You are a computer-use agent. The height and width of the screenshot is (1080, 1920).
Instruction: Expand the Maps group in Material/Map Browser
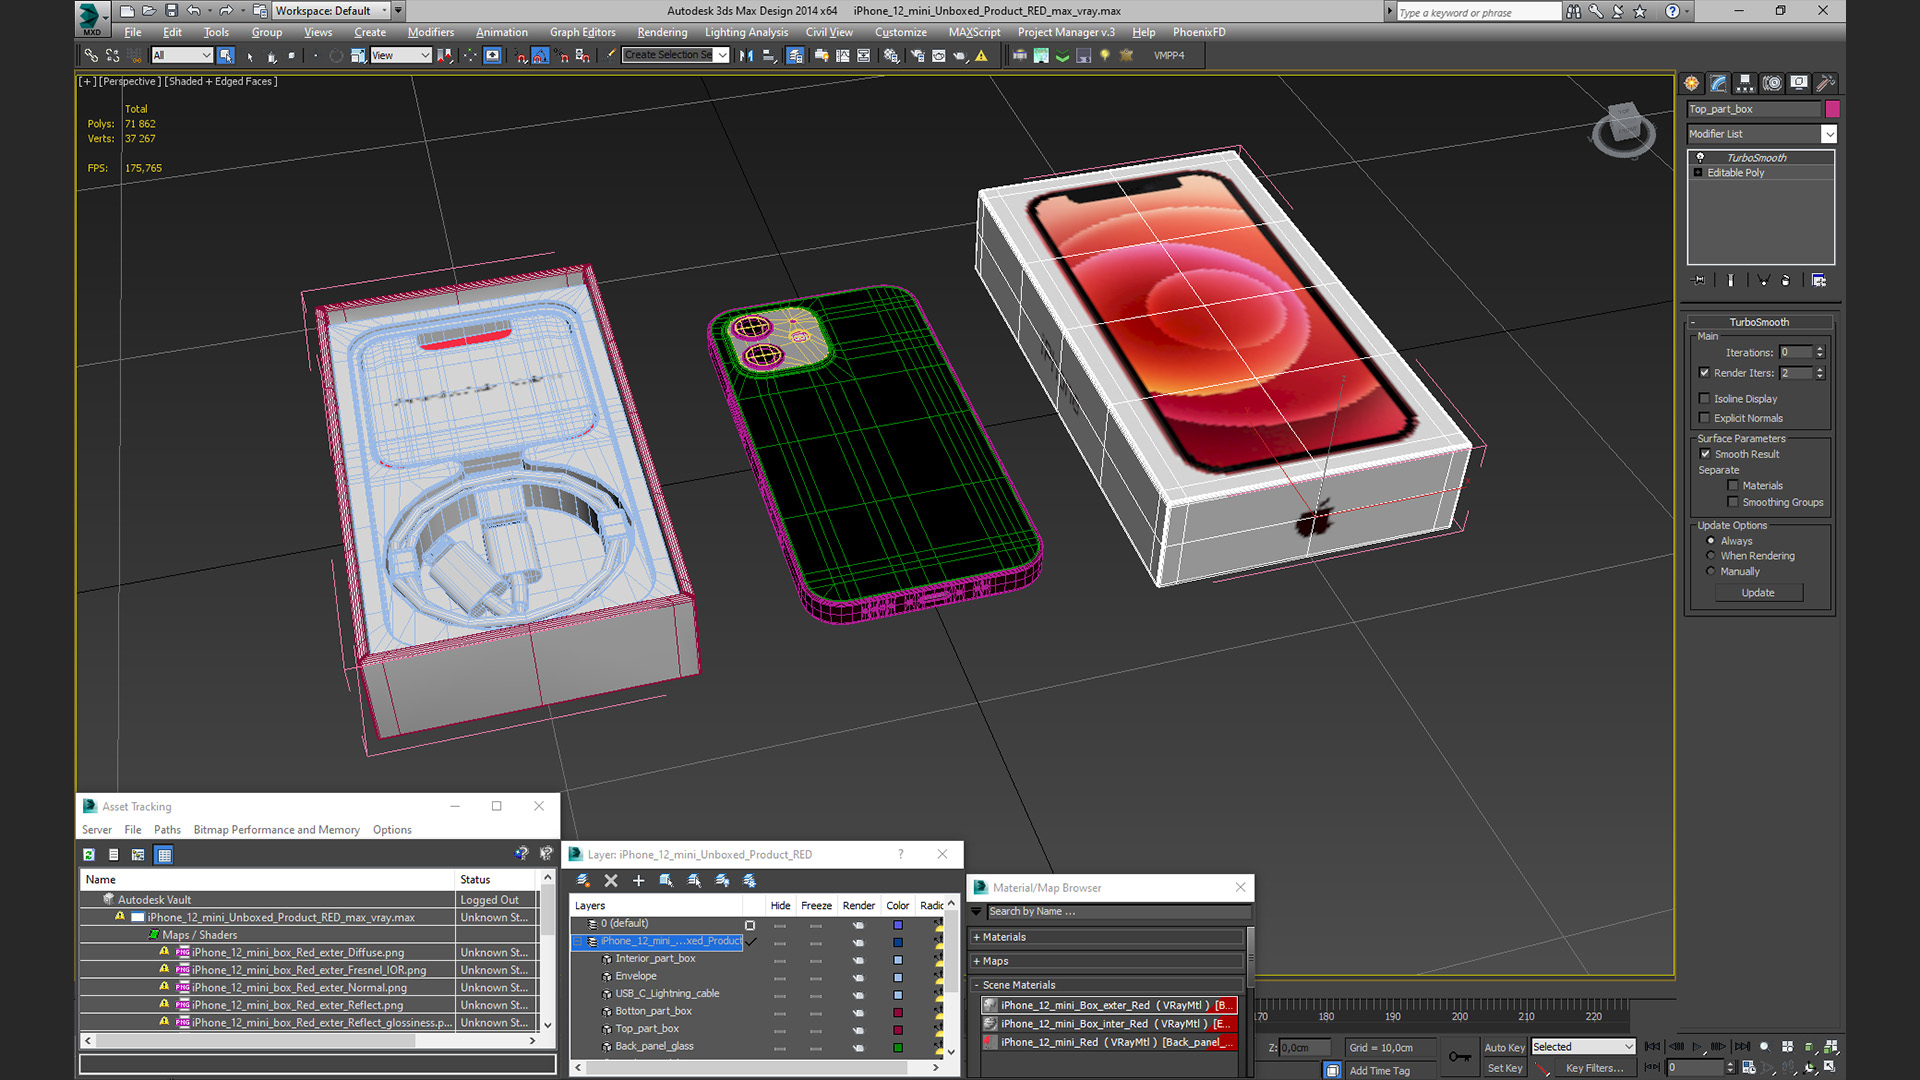click(1107, 962)
